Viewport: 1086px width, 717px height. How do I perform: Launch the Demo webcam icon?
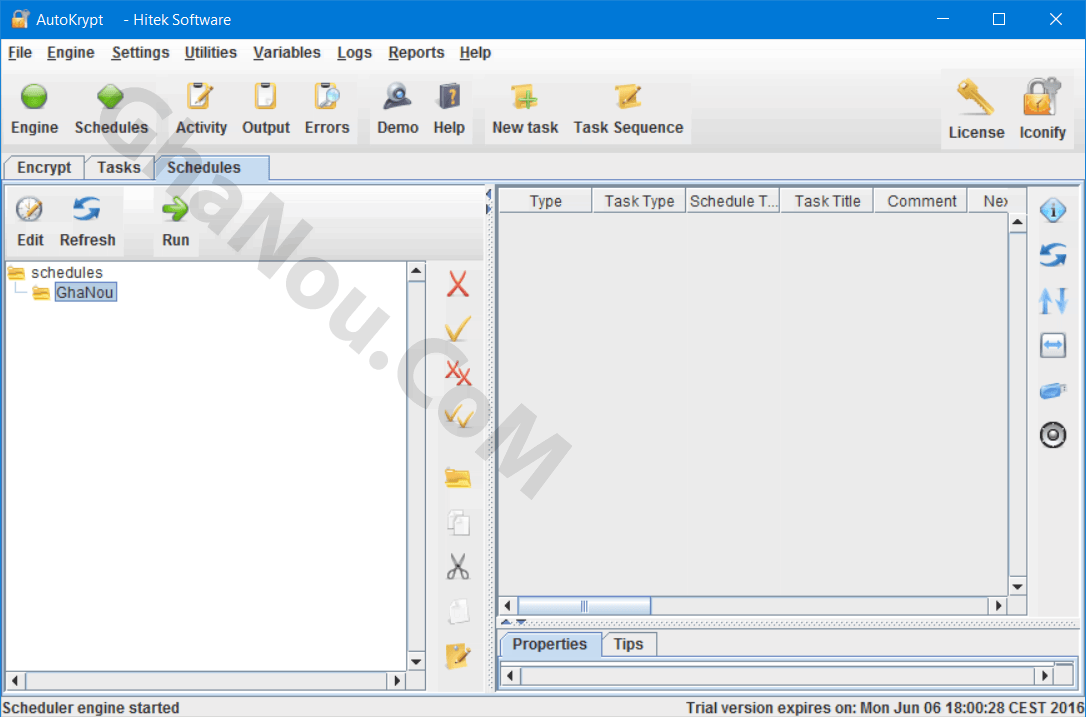pyautogui.click(x=398, y=97)
